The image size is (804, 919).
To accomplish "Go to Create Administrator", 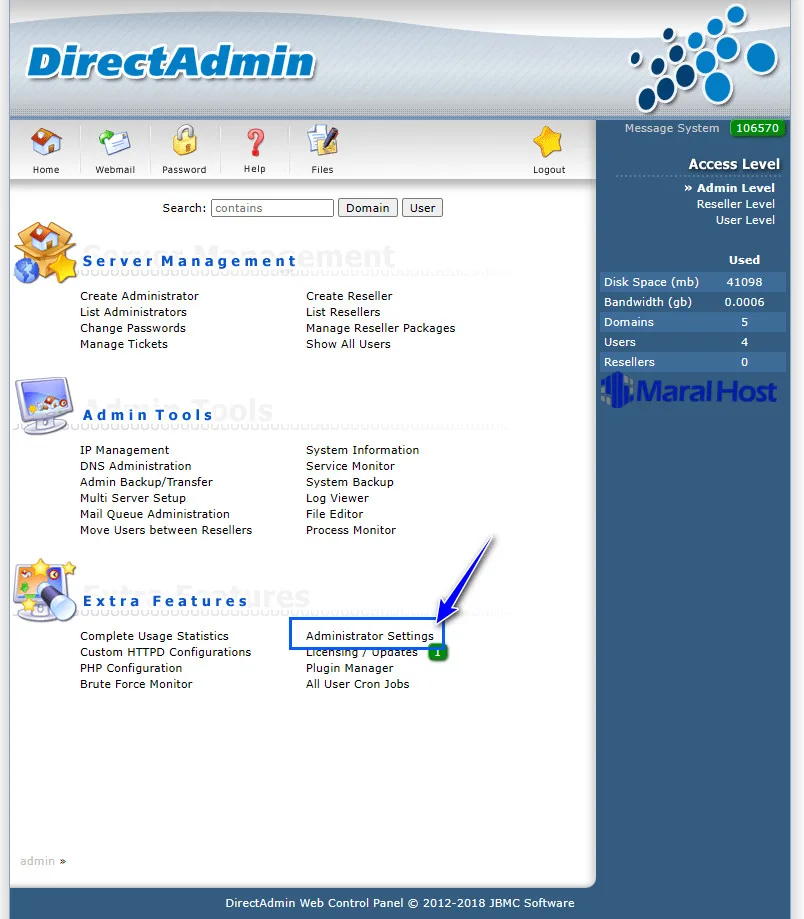I will click(139, 296).
